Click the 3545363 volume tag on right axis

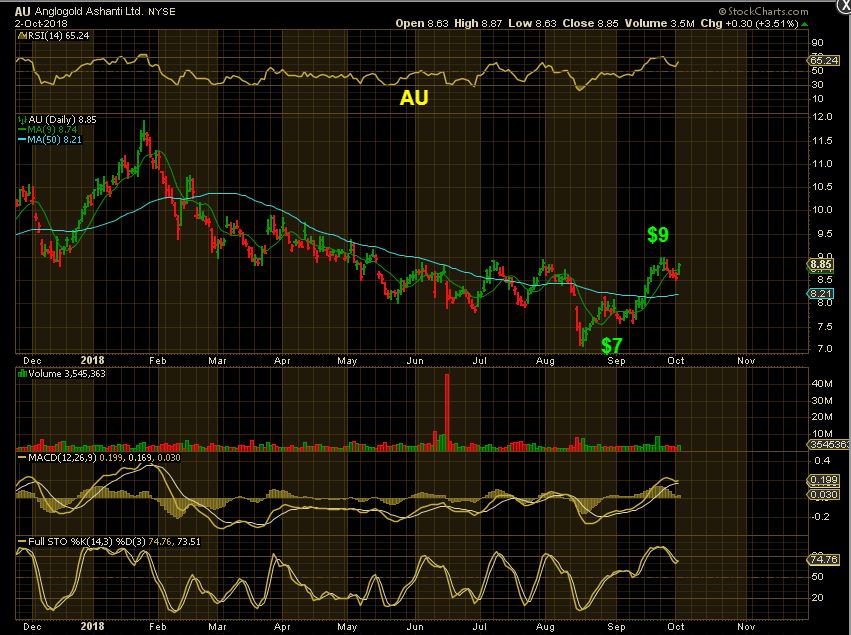(x=829, y=444)
